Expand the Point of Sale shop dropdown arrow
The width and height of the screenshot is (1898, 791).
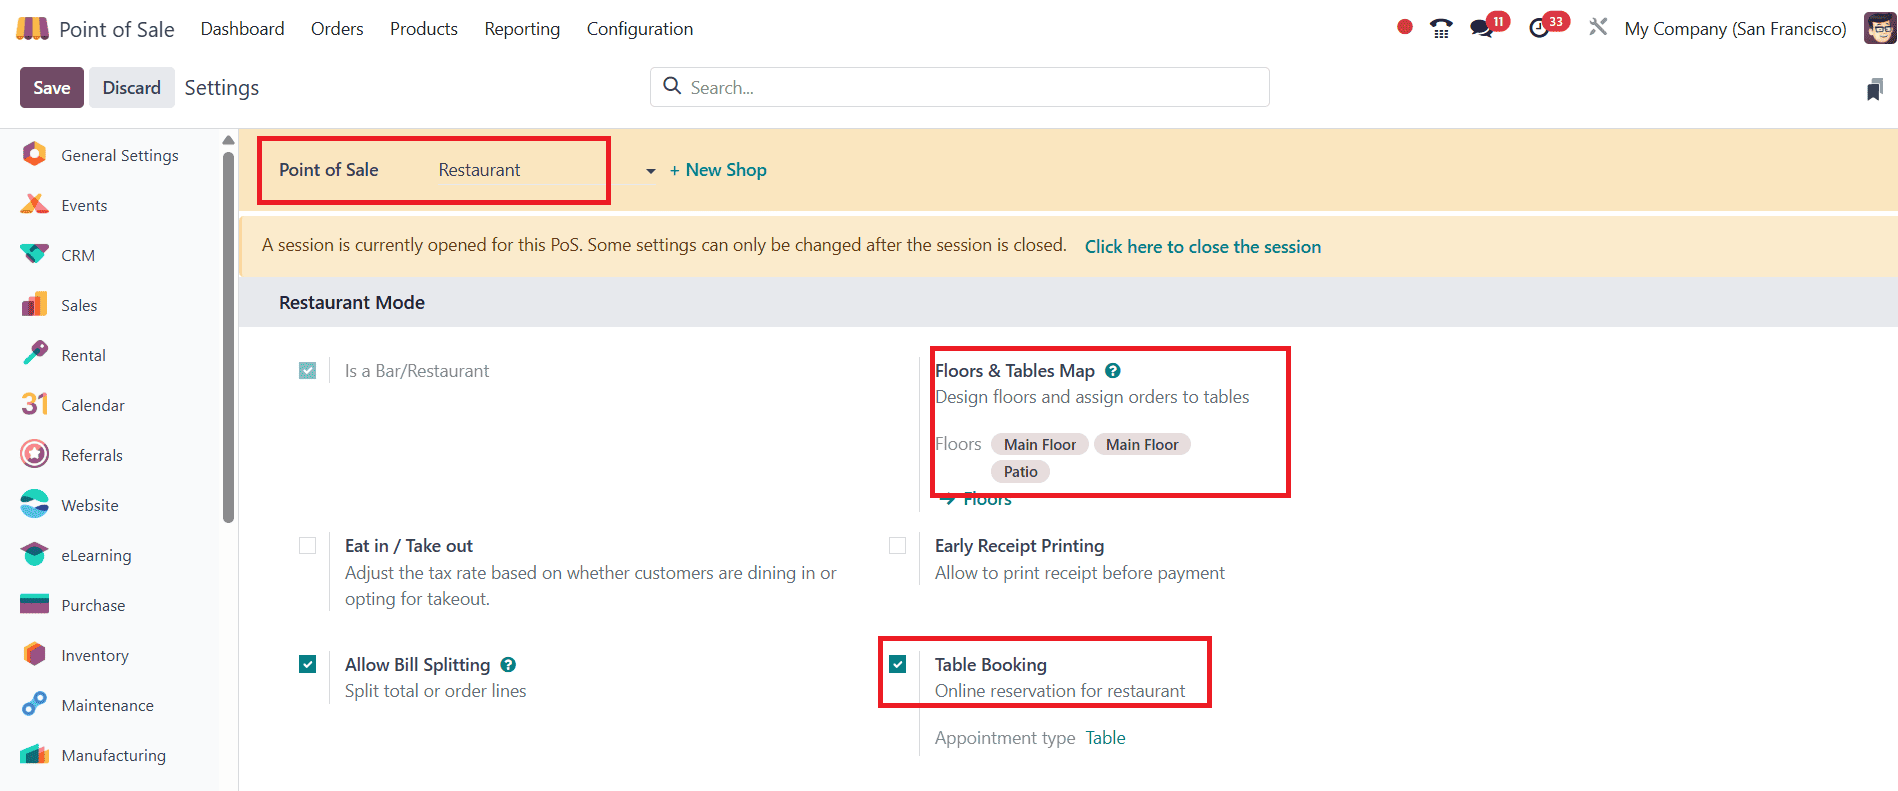[651, 171]
